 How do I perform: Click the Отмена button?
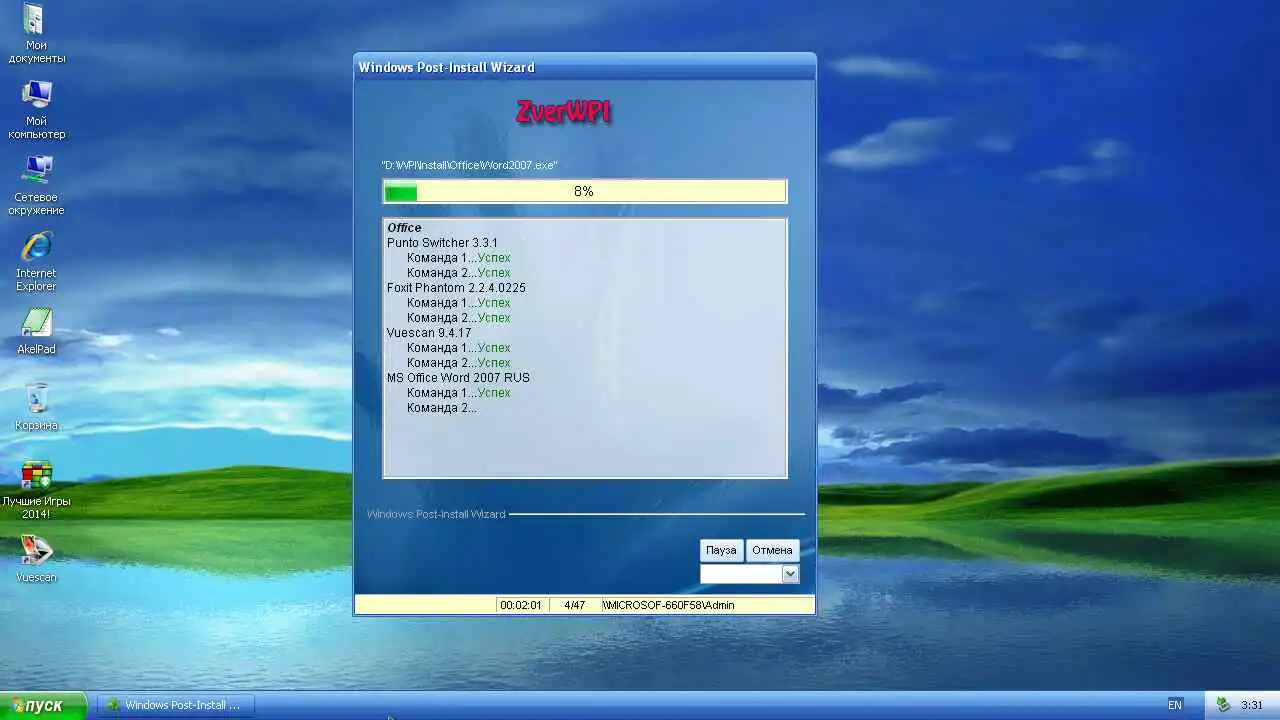pos(772,550)
